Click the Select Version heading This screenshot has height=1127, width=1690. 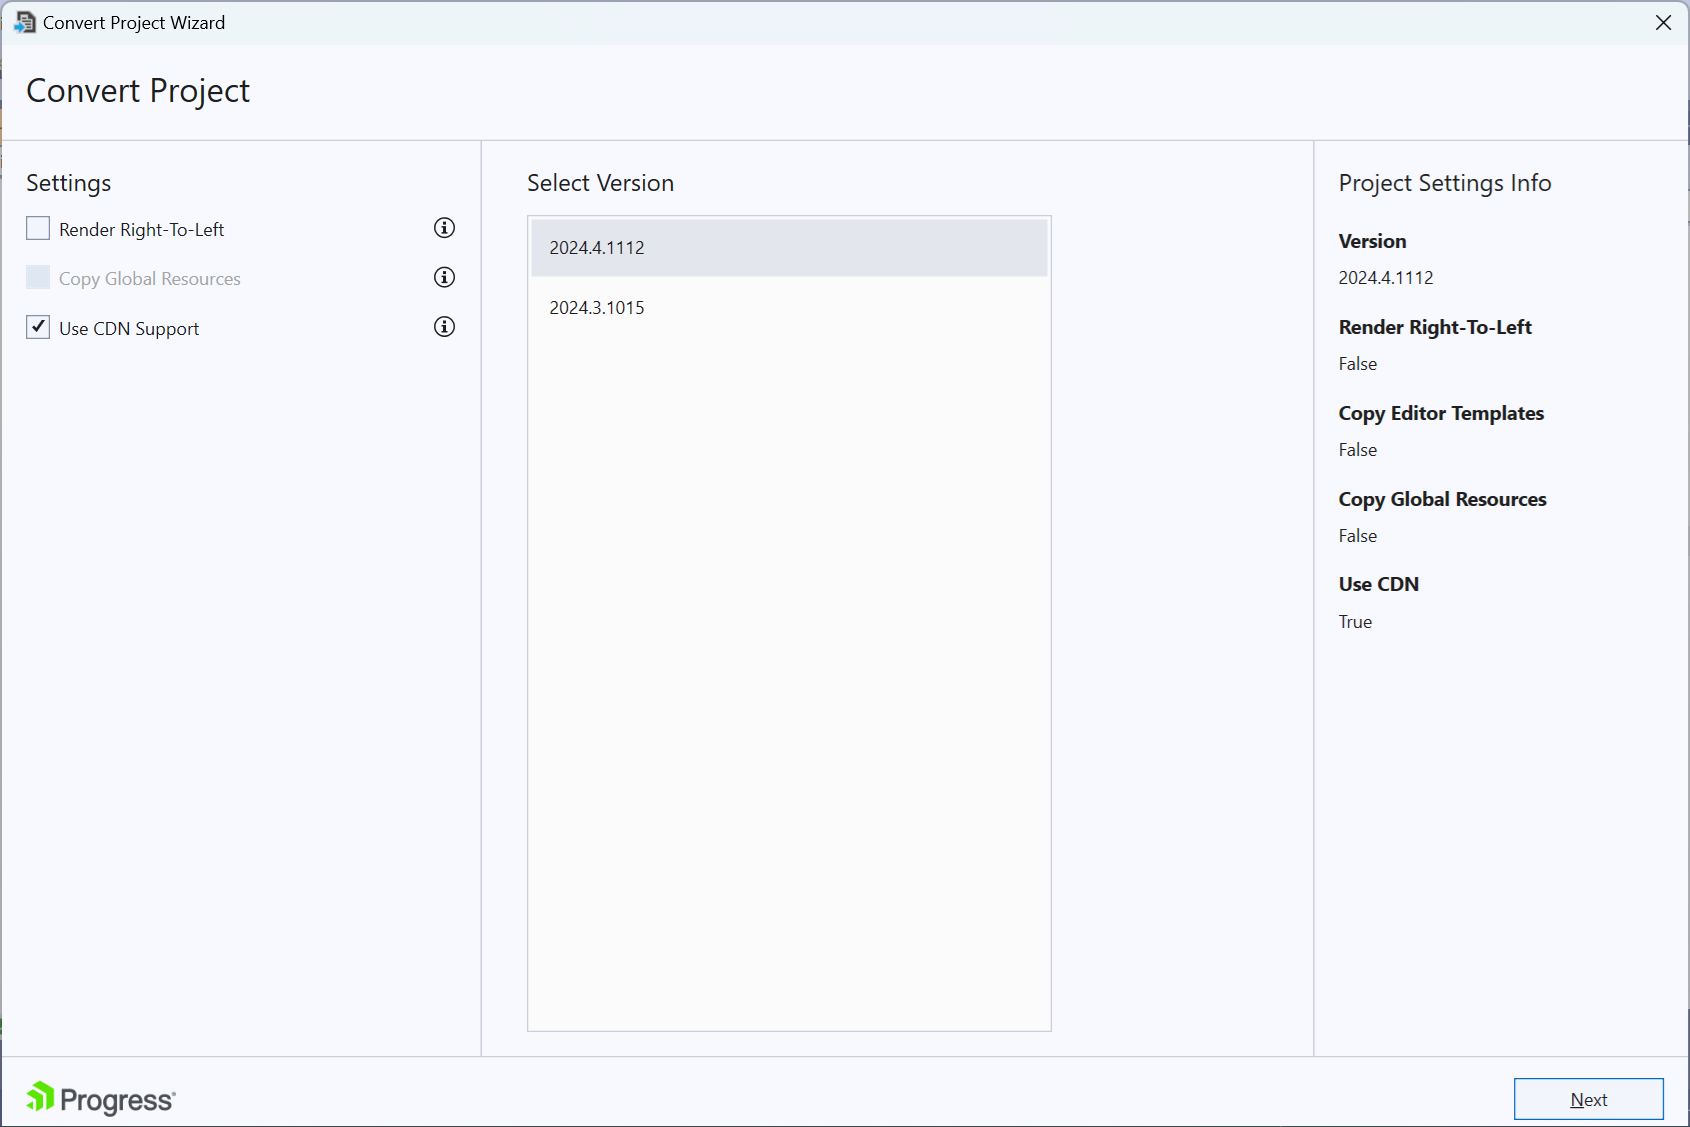(x=600, y=182)
